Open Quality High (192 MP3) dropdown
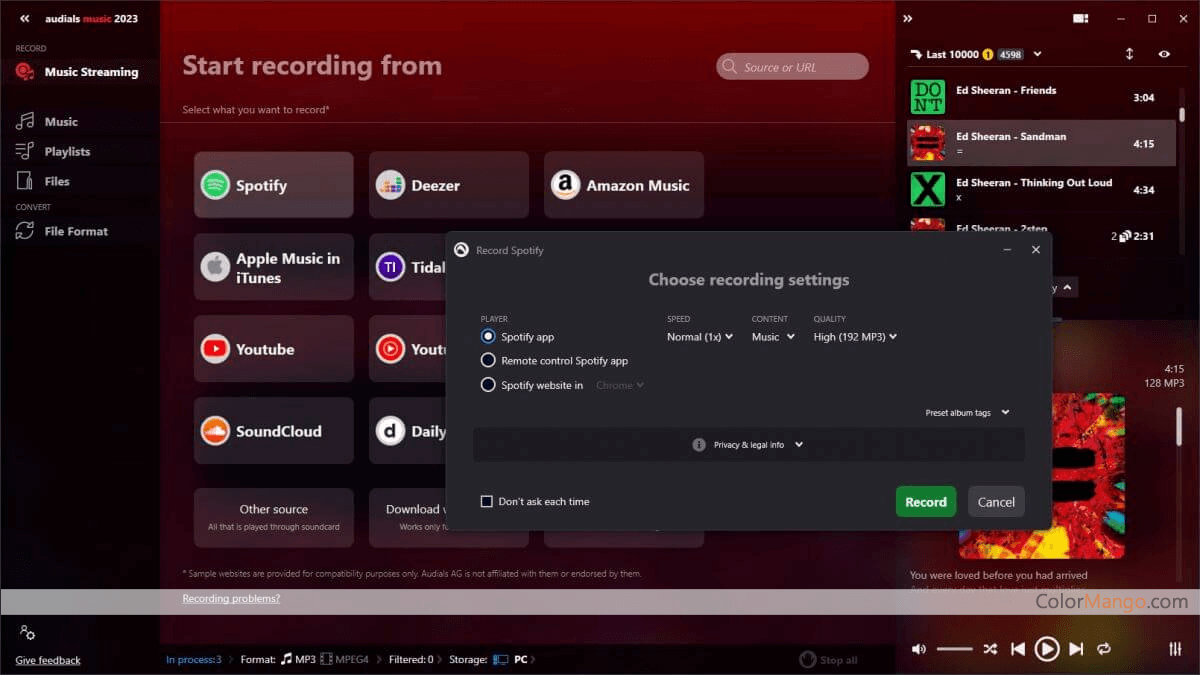This screenshot has width=1200, height=675. (x=855, y=337)
